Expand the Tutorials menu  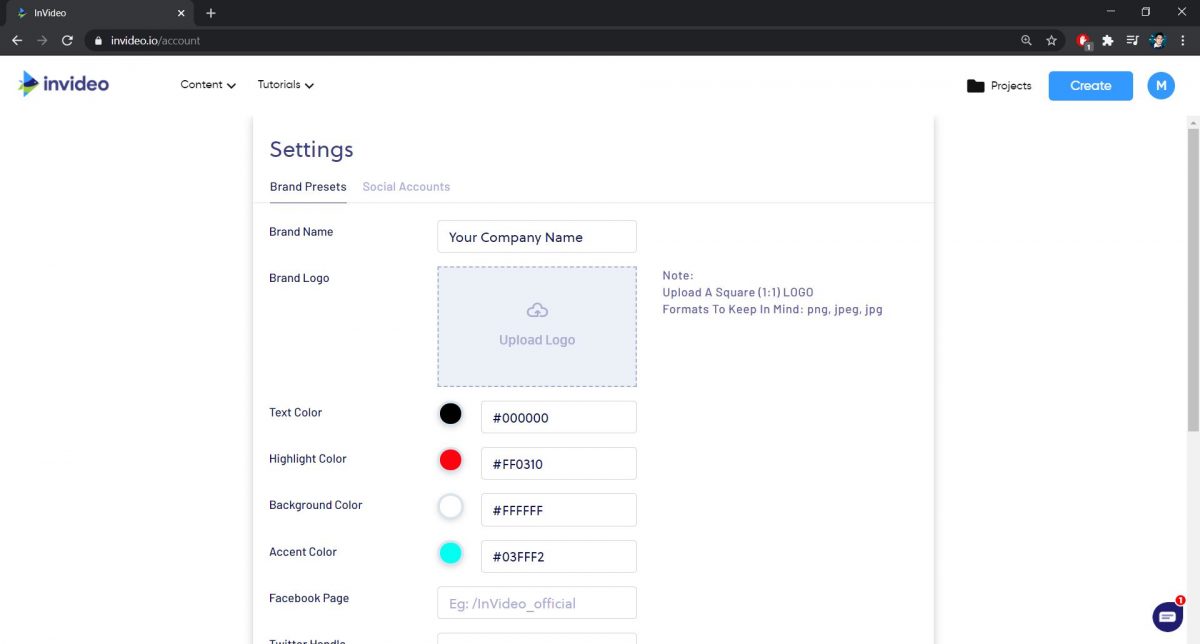coord(285,85)
